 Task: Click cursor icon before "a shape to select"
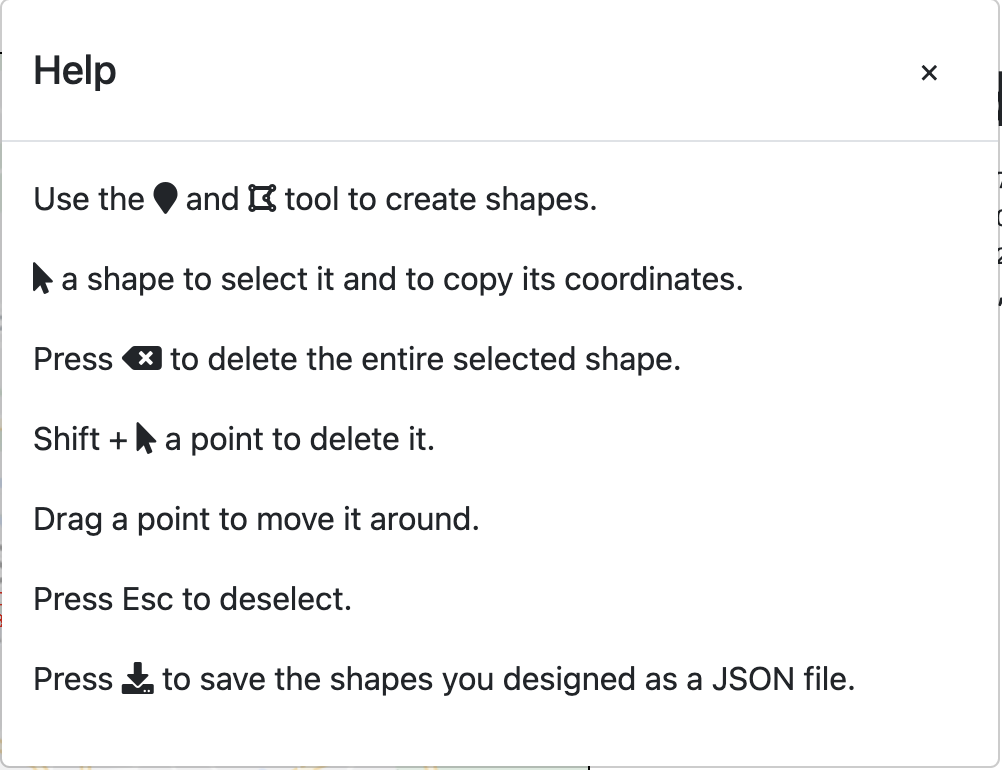(42, 278)
